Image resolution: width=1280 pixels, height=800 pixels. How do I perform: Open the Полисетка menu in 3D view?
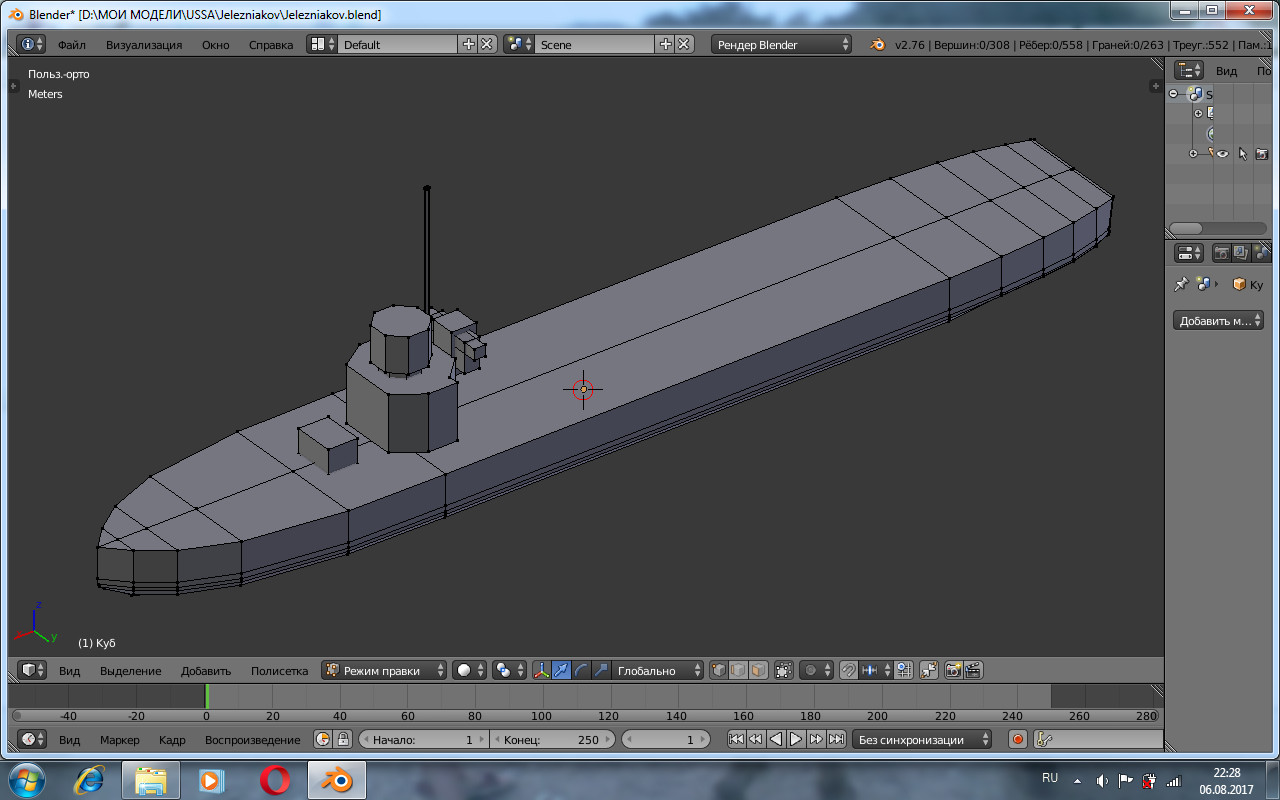pyautogui.click(x=279, y=670)
